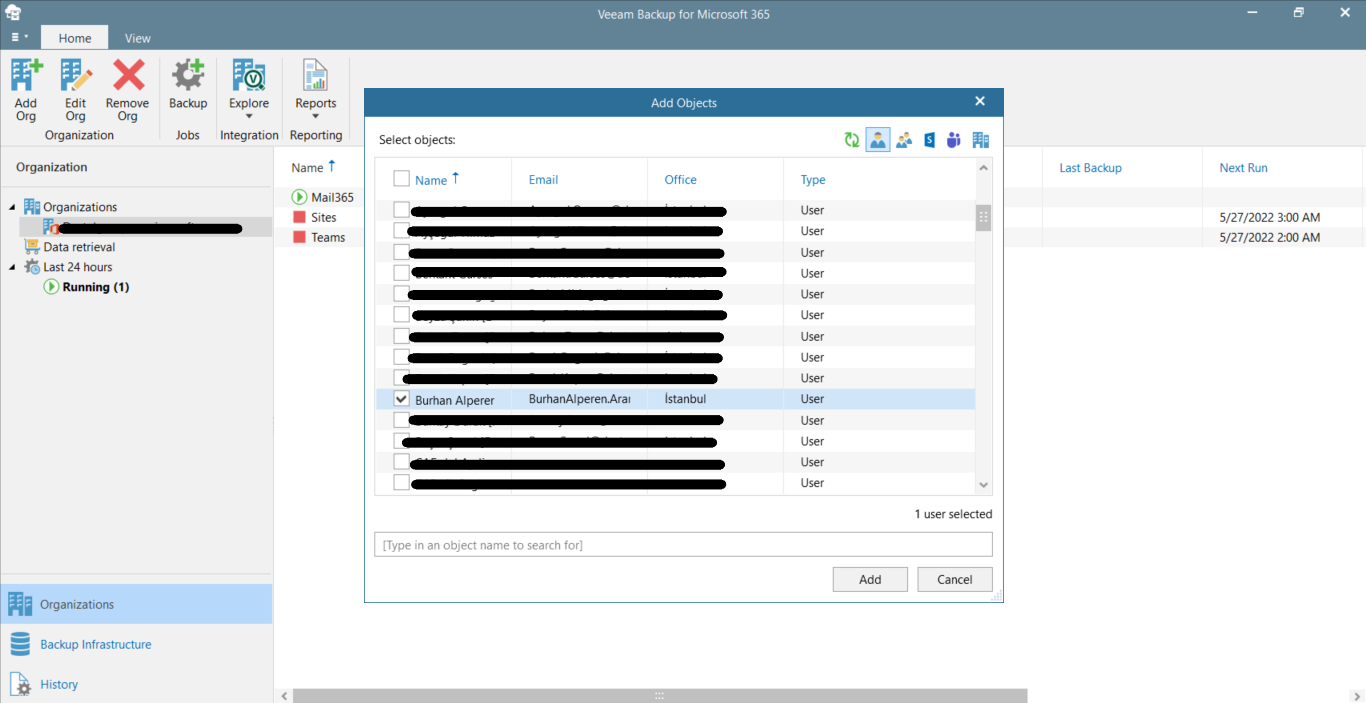Click the Organization buildings filter icon in dialog
1366x703 pixels.
(x=980, y=140)
